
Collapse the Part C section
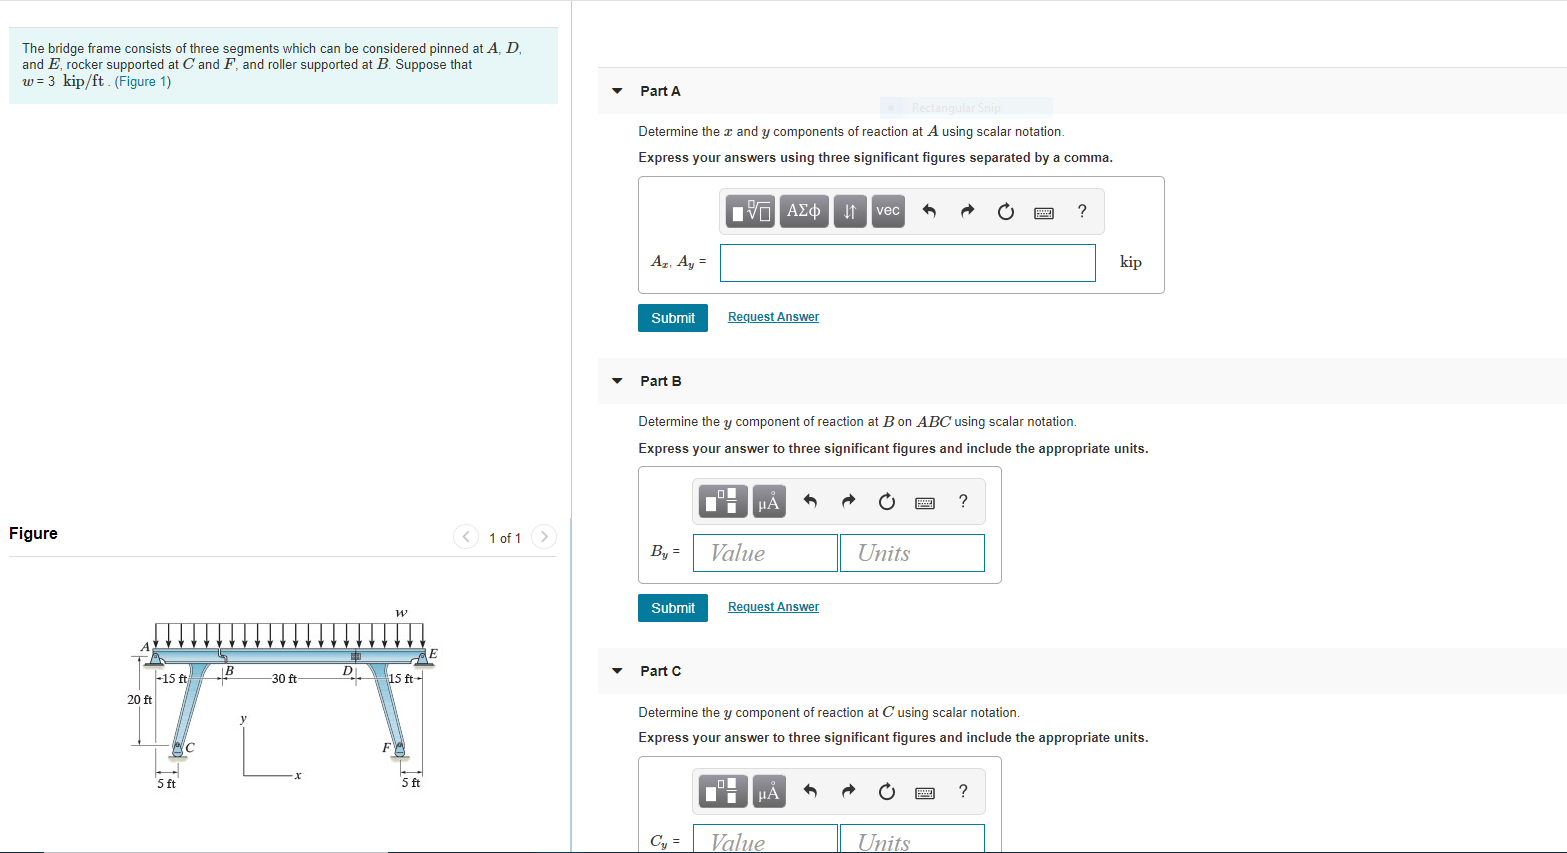click(617, 671)
